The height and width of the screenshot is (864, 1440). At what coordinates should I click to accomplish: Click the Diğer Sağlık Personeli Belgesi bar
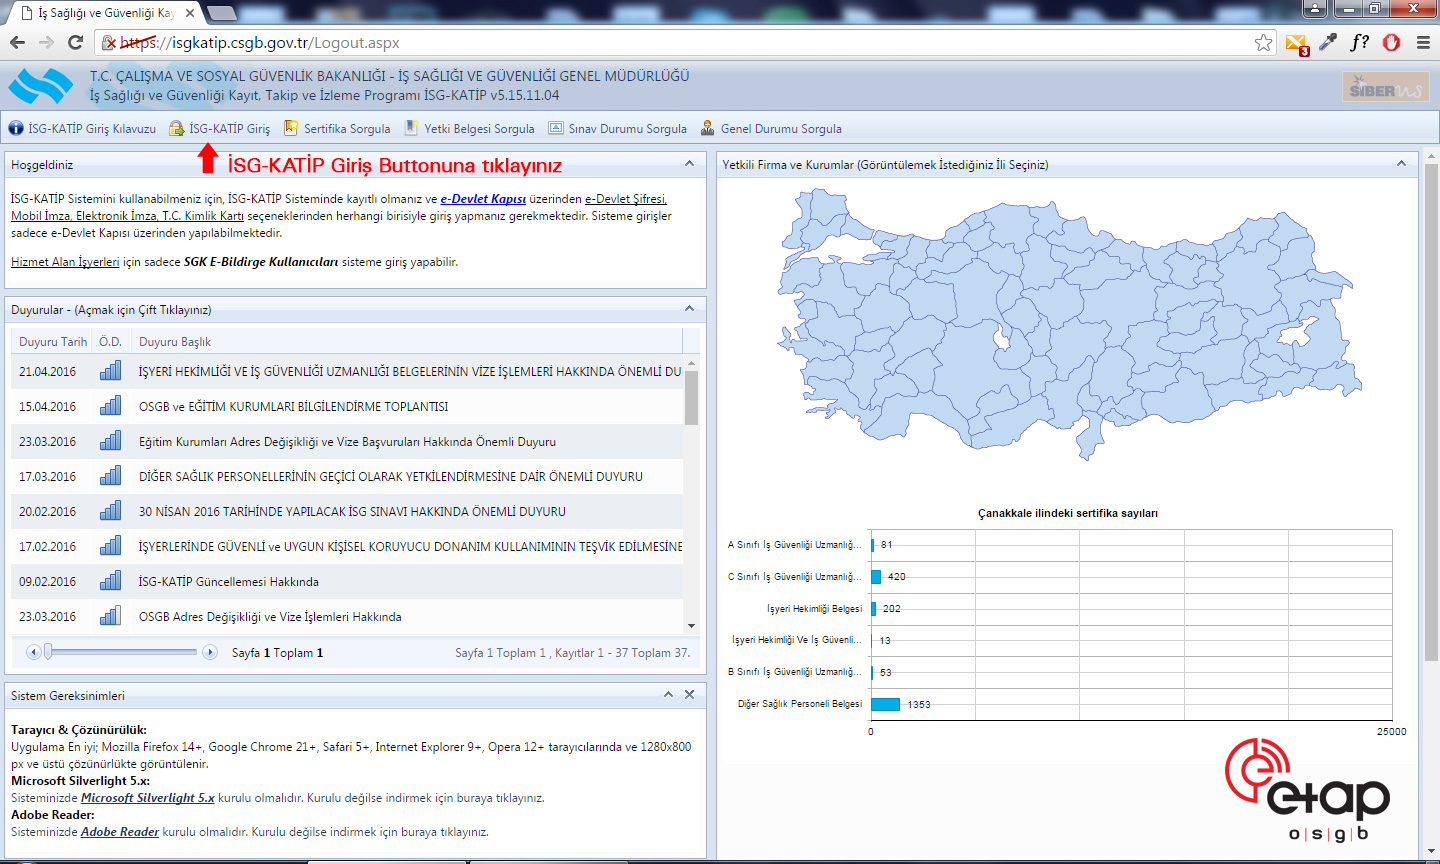point(885,704)
